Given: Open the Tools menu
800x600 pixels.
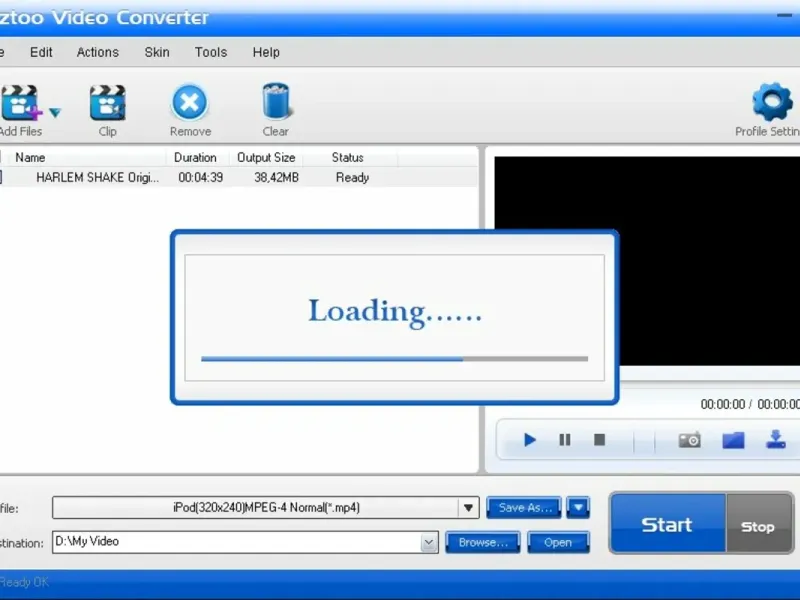Looking at the screenshot, I should (x=211, y=52).
